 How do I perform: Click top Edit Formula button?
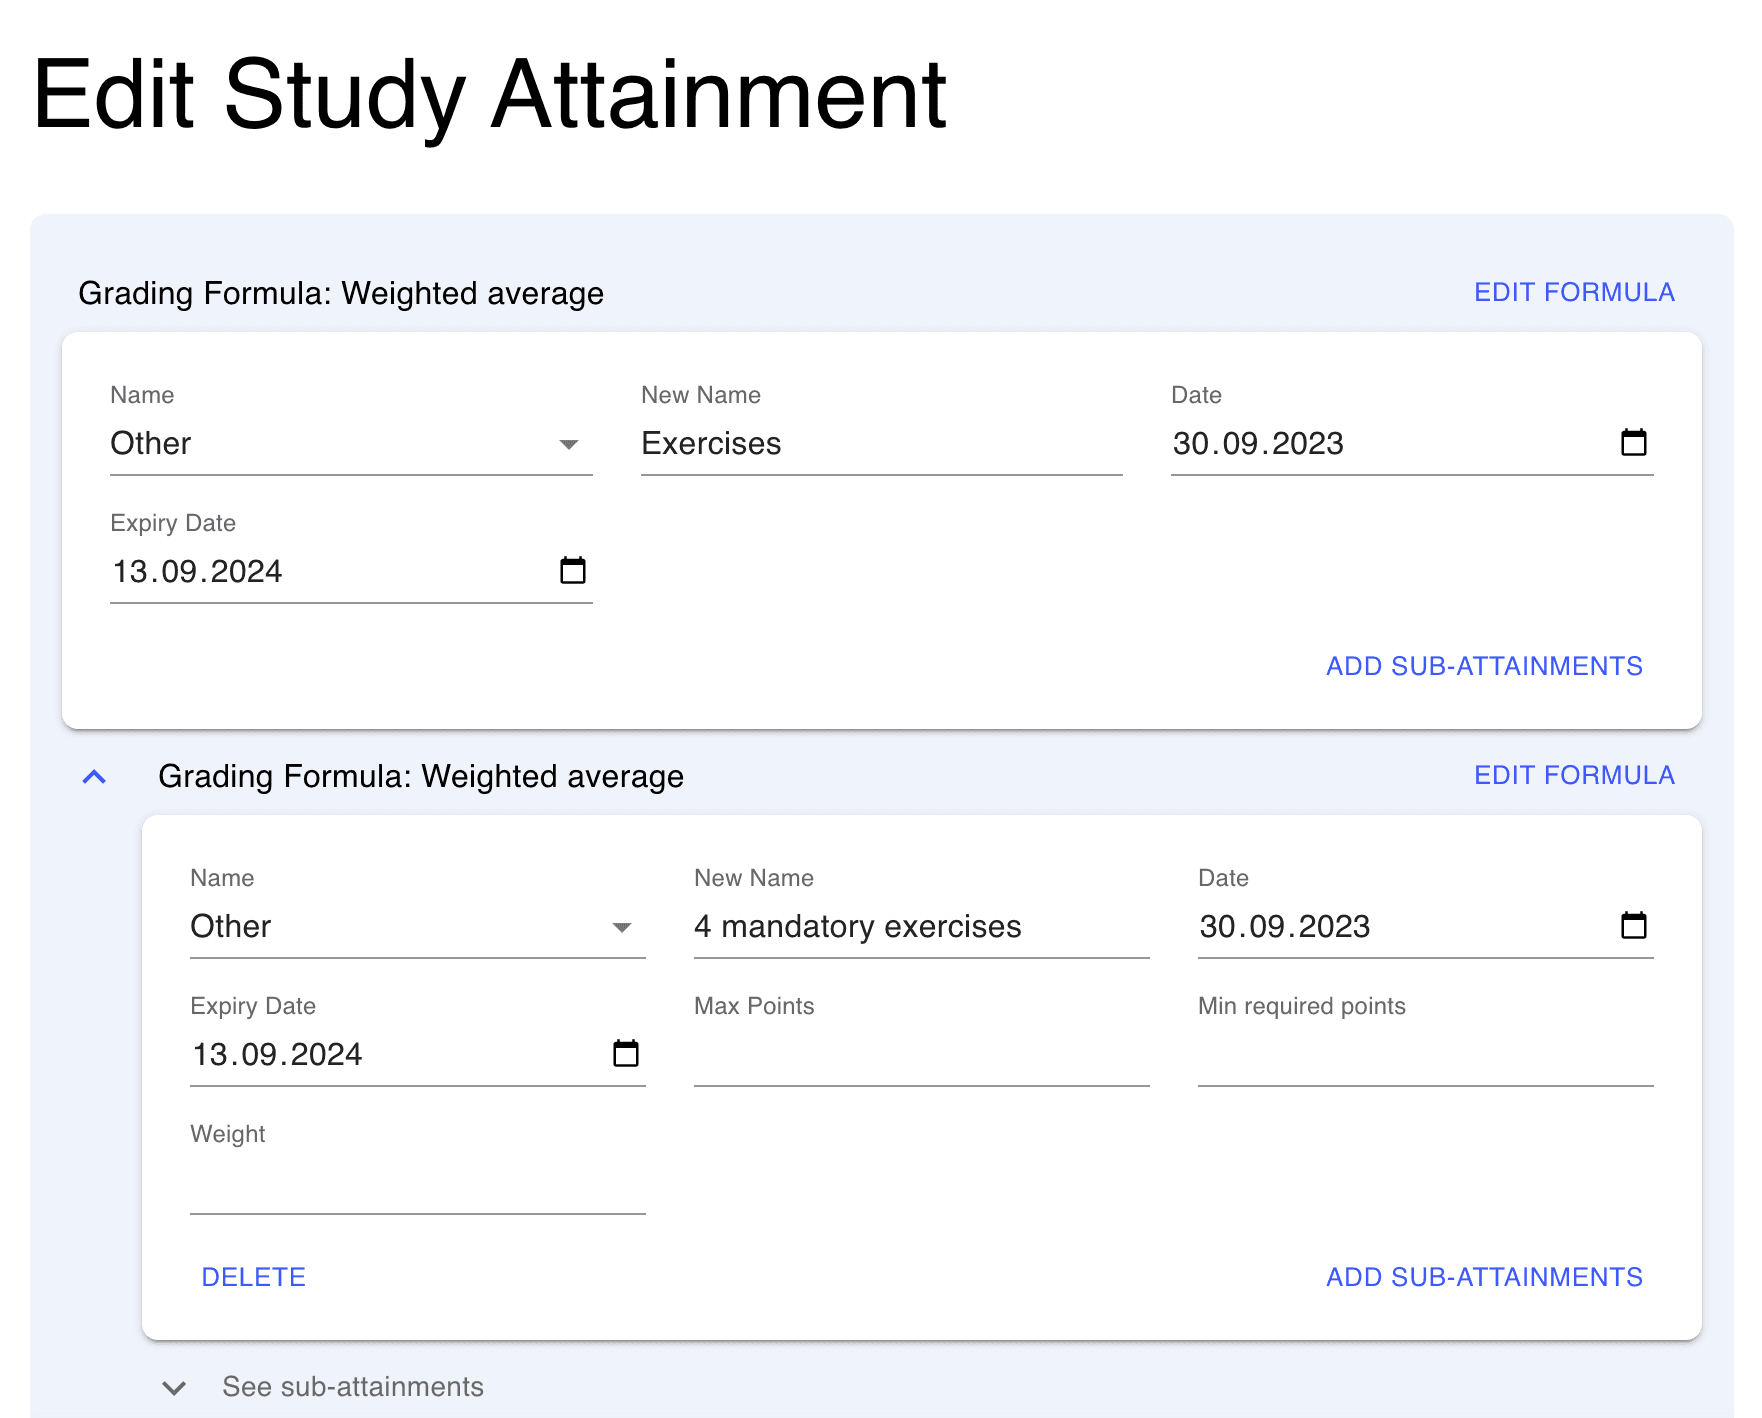click(x=1573, y=292)
